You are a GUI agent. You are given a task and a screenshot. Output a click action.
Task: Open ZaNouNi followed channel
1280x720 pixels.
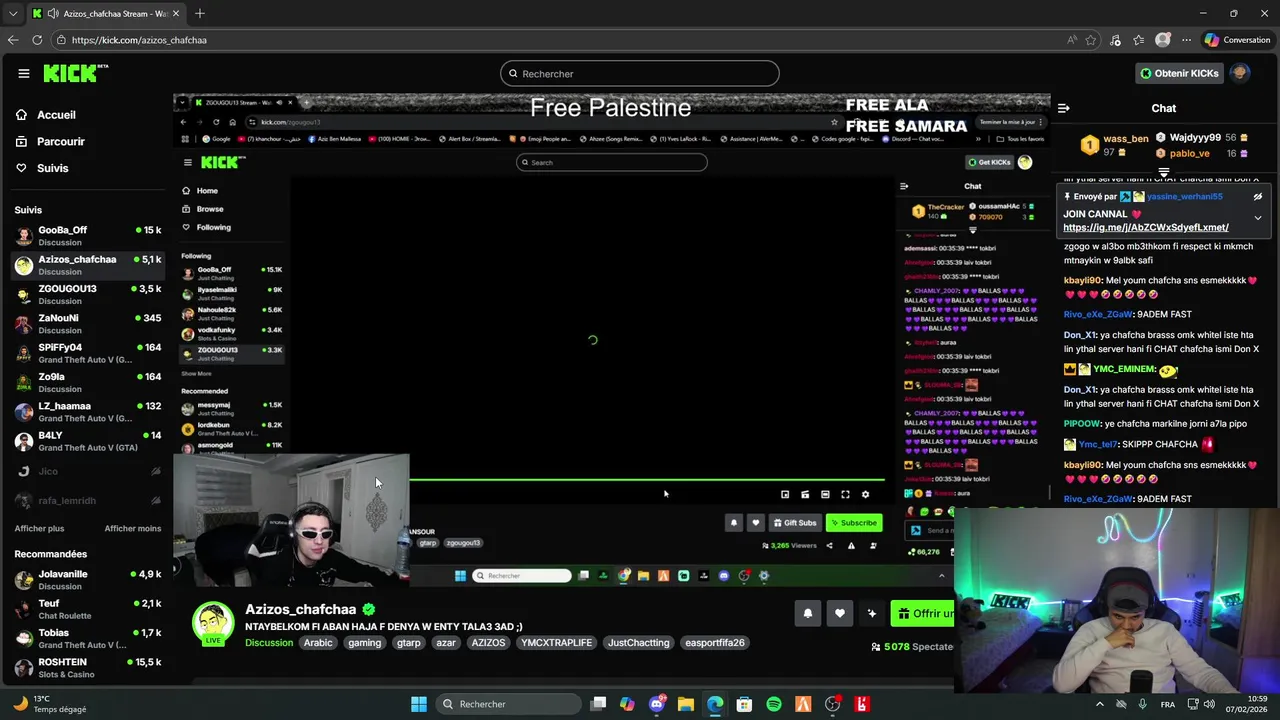pyautogui.click(x=88, y=323)
